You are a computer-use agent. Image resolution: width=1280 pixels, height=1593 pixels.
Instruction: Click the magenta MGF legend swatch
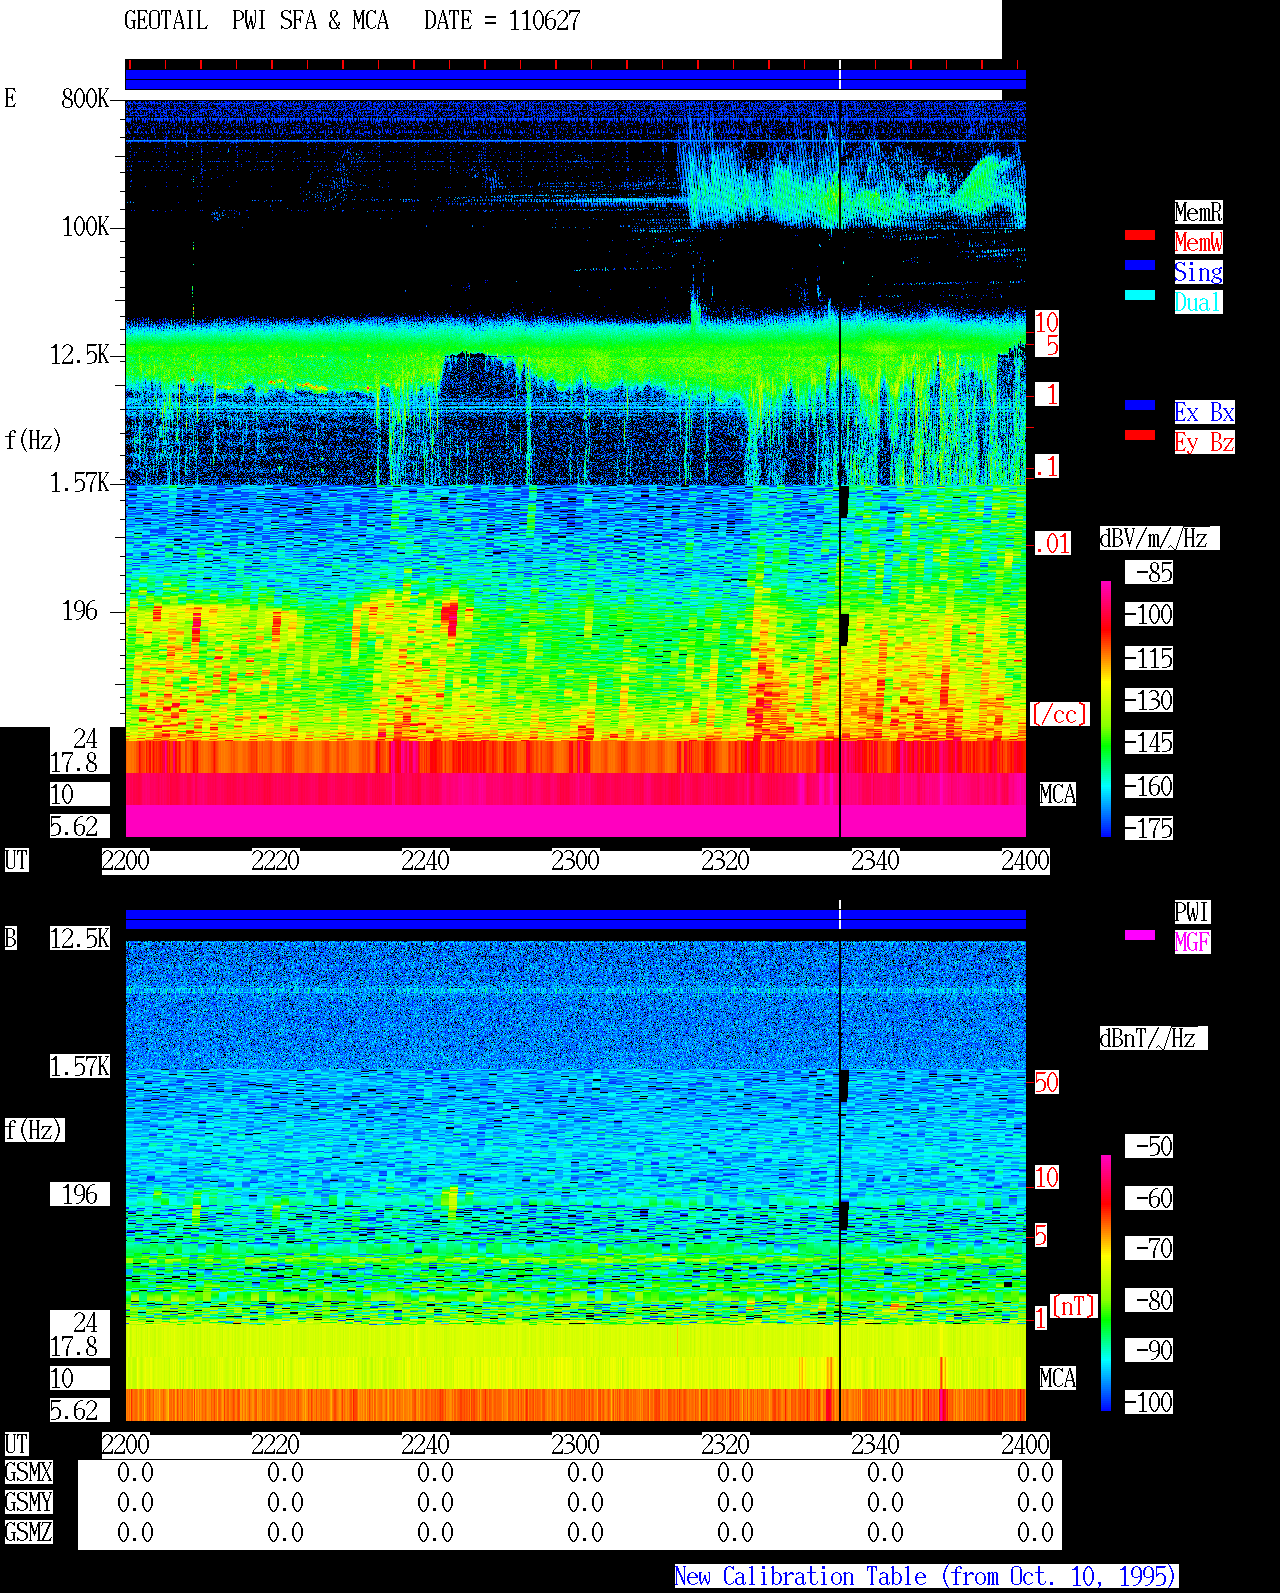(1140, 935)
